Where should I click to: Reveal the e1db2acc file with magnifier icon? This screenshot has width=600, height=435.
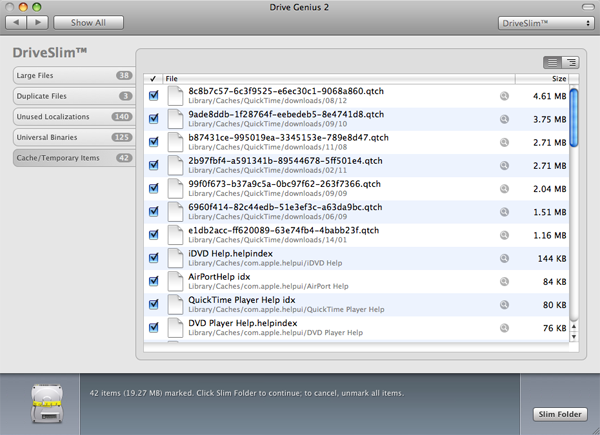coord(504,235)
